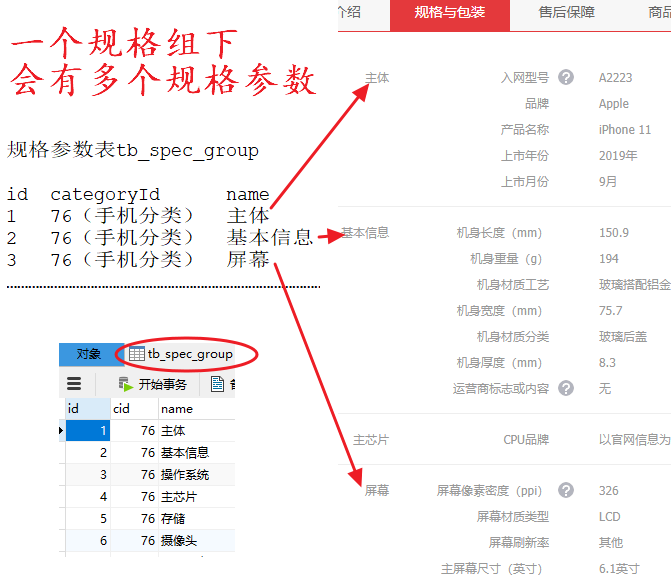Click the help icon beside 入网型号
Screen dimensions: 671x580
(x=566, y=77)
